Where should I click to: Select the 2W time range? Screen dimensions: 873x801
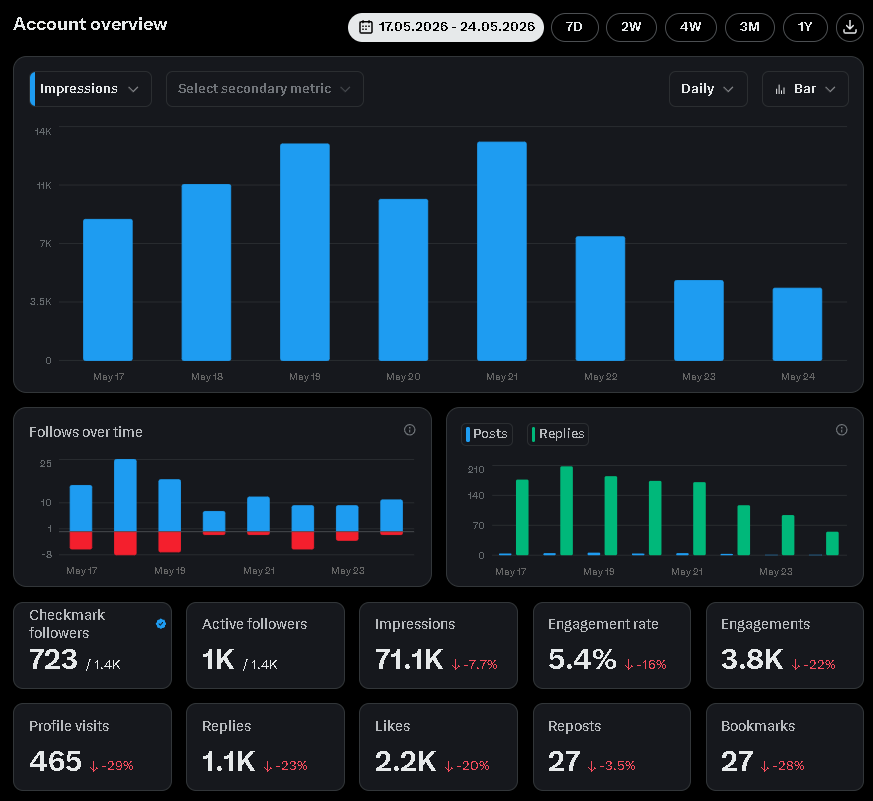coord(631,27)
